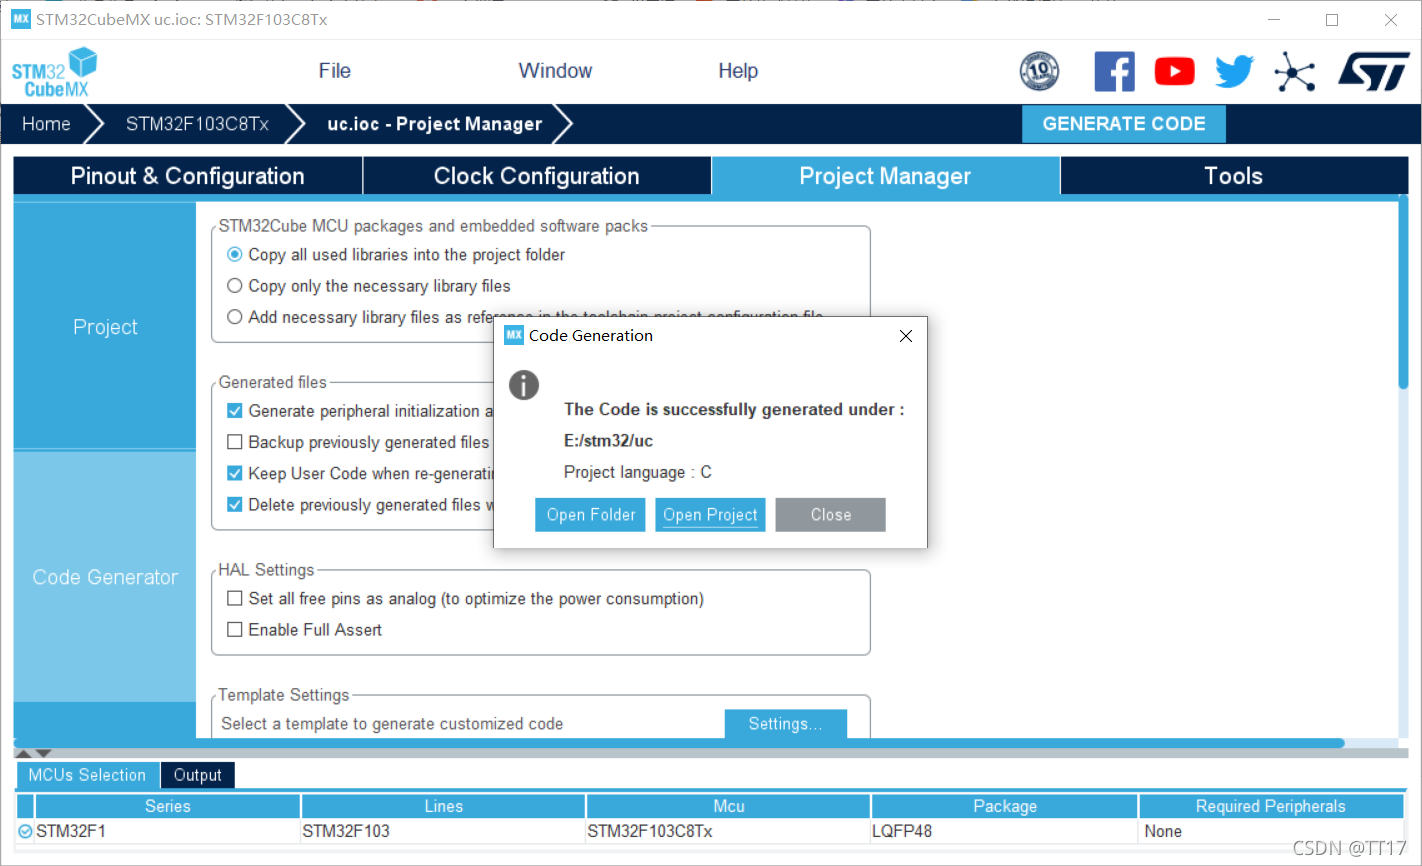Switch to Pinout & Configuration tab

coord(188,176)
